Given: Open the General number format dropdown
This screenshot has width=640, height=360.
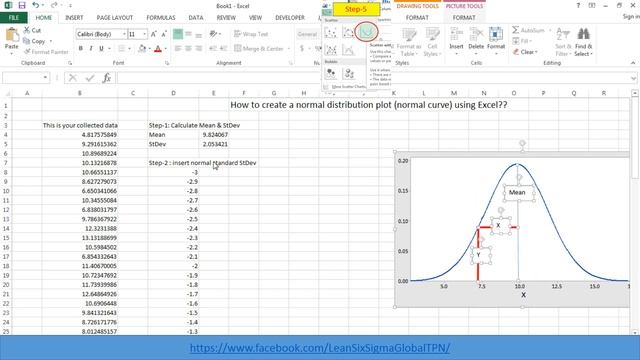Looking at the screenshot, I should tap(307, 34).
